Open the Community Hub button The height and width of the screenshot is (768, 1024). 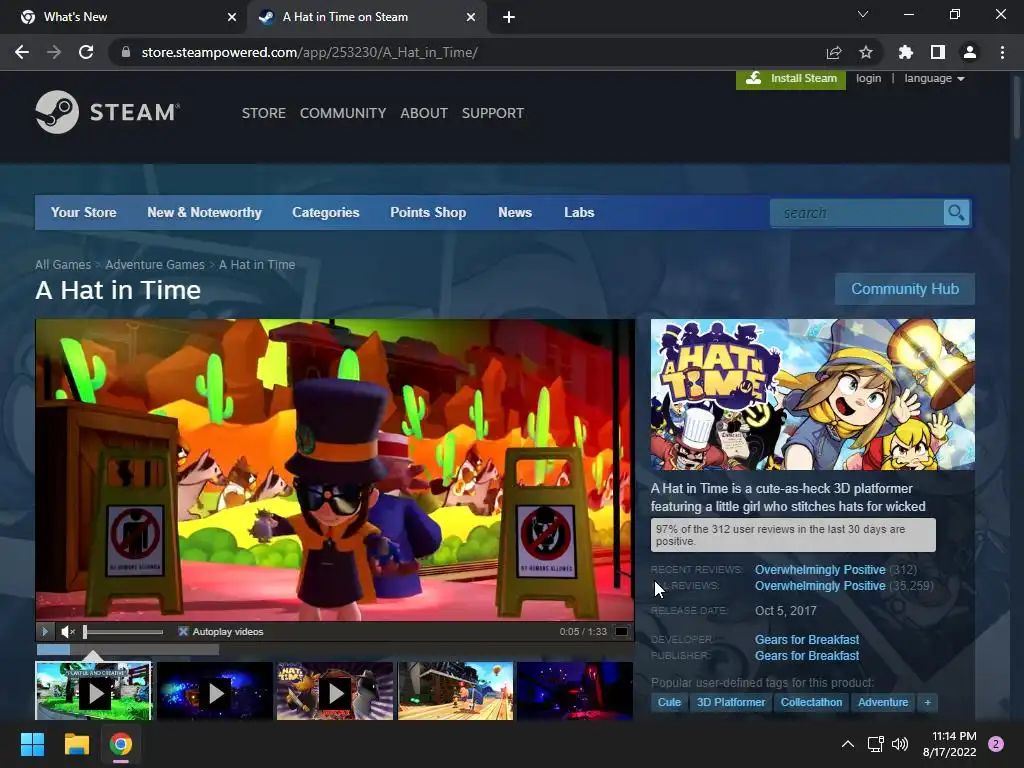tap(905, 289)
